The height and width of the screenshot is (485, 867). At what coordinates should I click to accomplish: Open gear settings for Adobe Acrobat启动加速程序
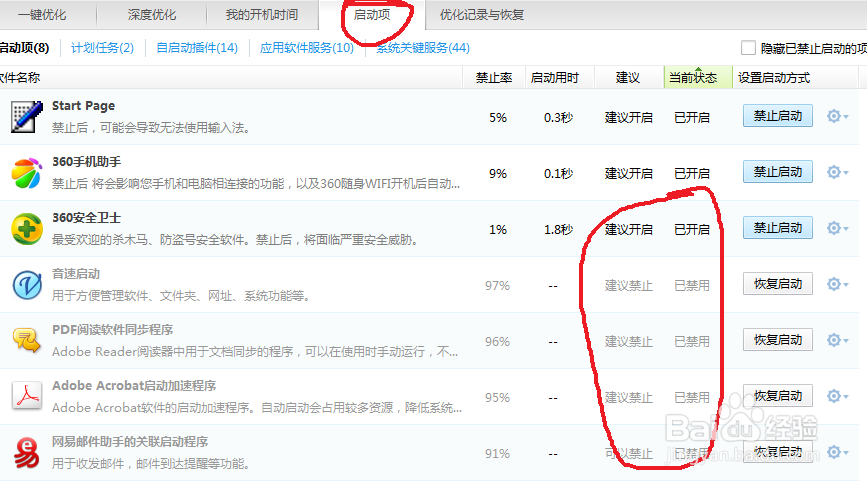[837, 396]
